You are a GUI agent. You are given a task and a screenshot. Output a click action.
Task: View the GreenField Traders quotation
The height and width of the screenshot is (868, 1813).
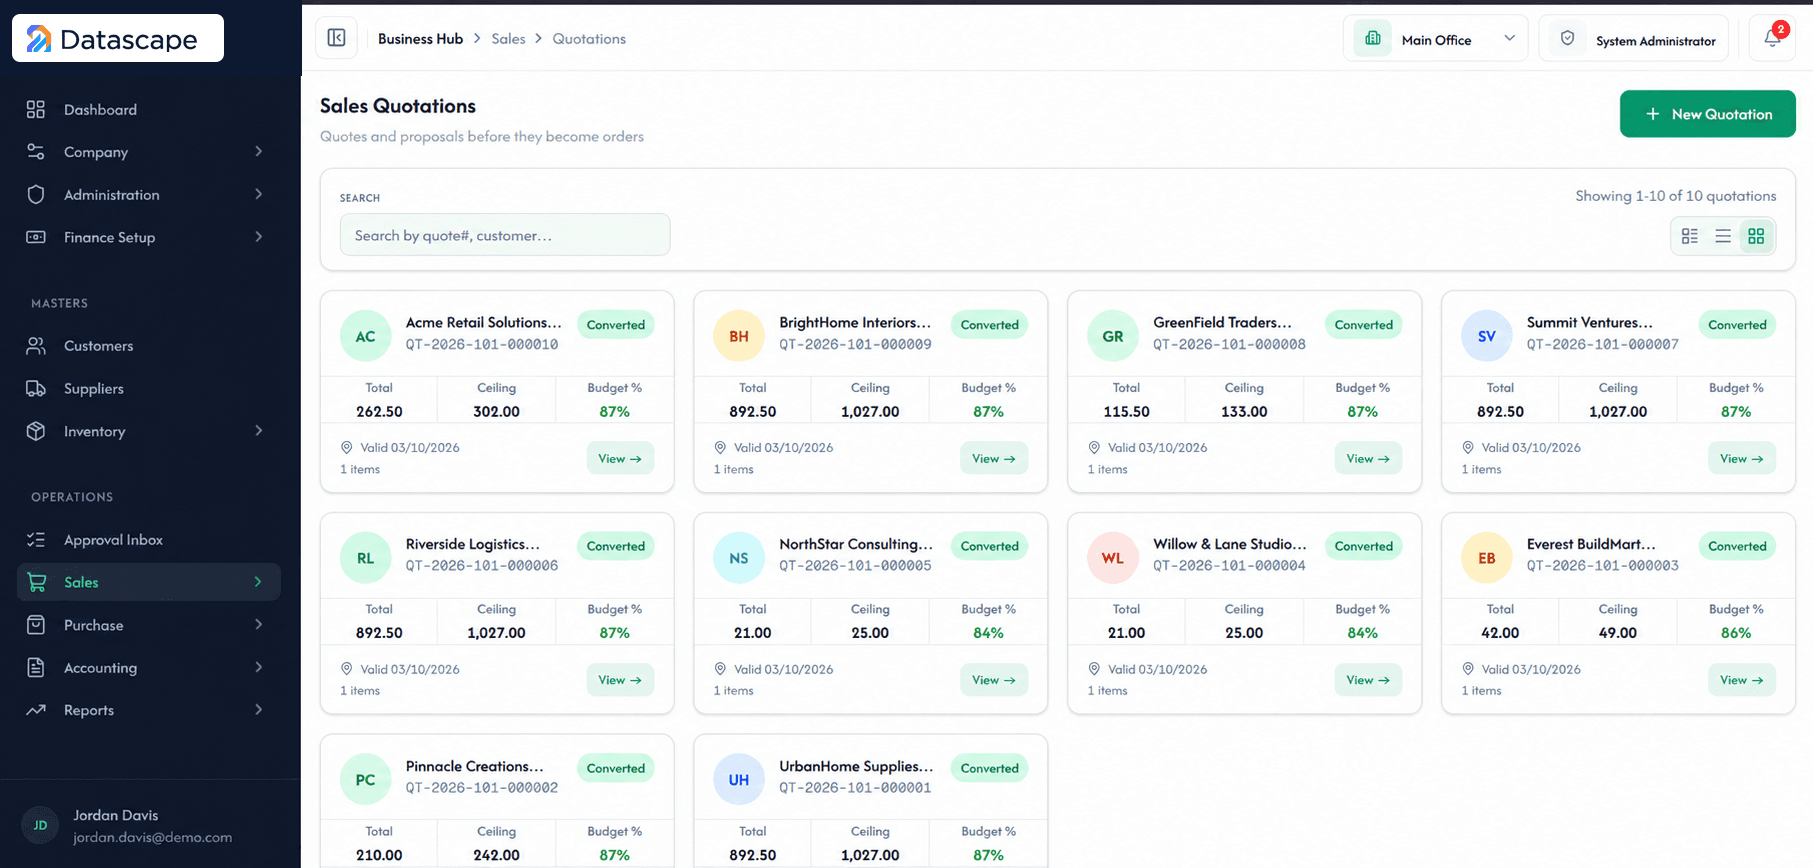[1368, 458]
